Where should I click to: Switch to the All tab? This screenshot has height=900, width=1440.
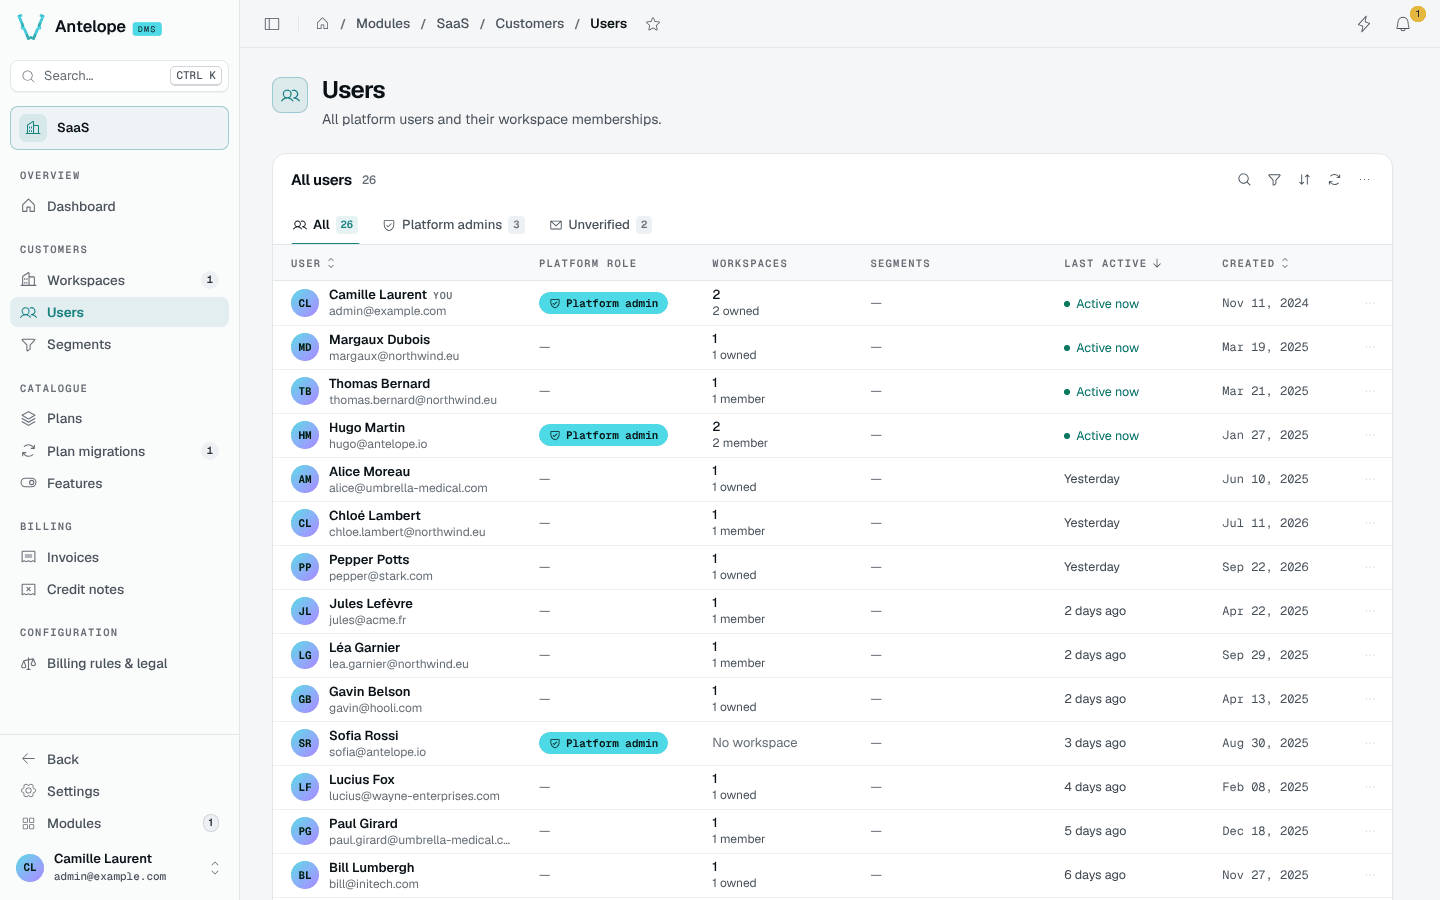[324, 225]
